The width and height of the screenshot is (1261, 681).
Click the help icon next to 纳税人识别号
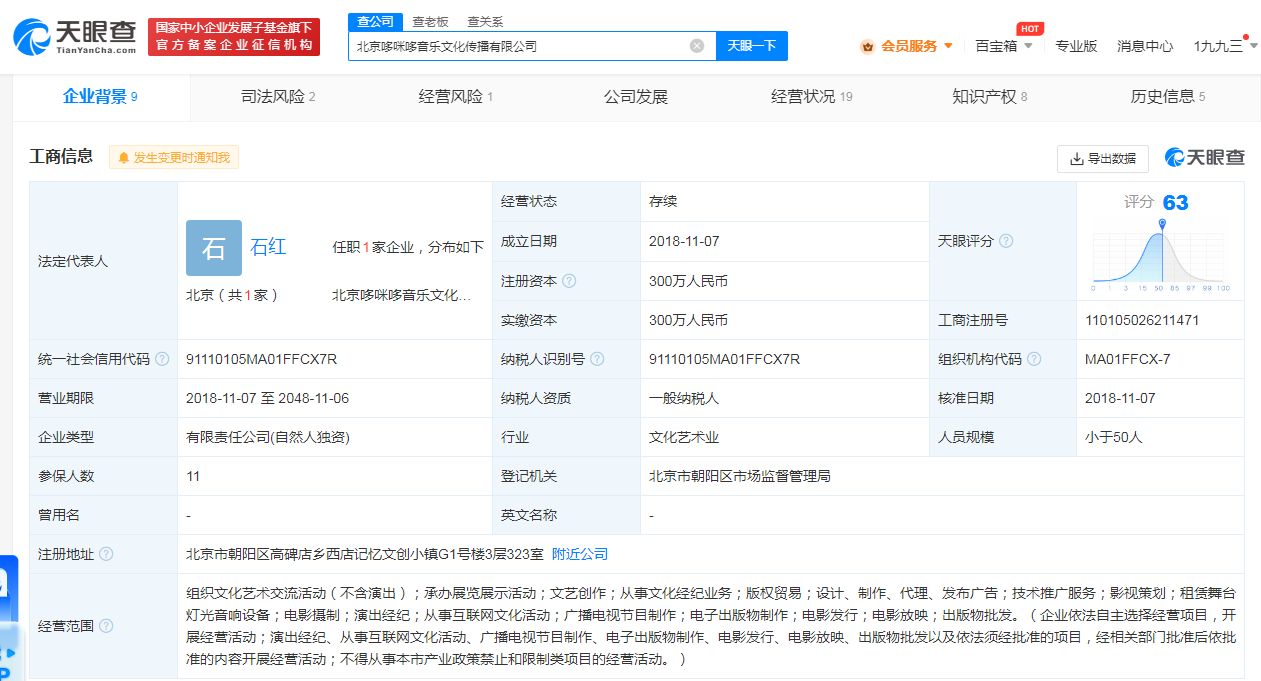(597, 359)
